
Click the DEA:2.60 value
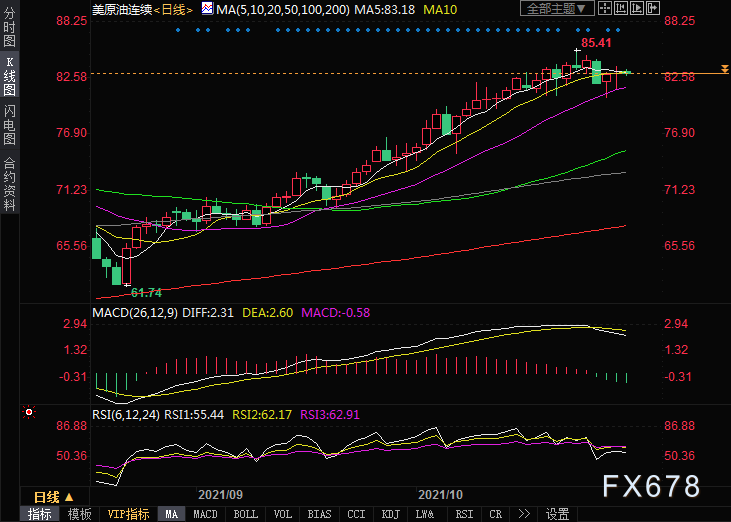268,312
